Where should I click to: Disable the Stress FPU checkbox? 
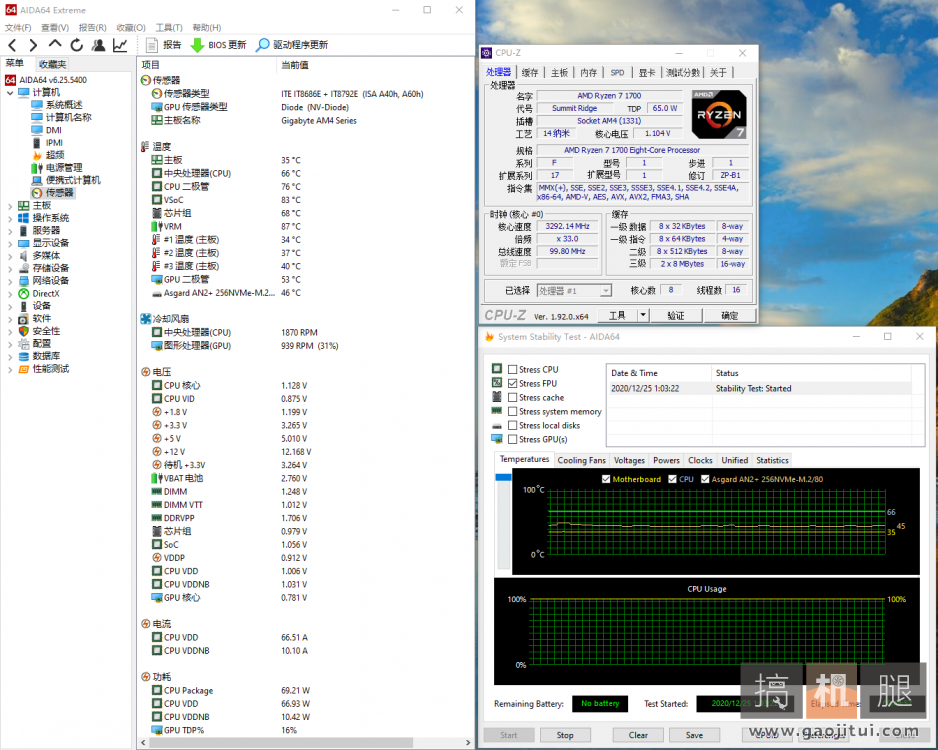(x=513, y=383)
